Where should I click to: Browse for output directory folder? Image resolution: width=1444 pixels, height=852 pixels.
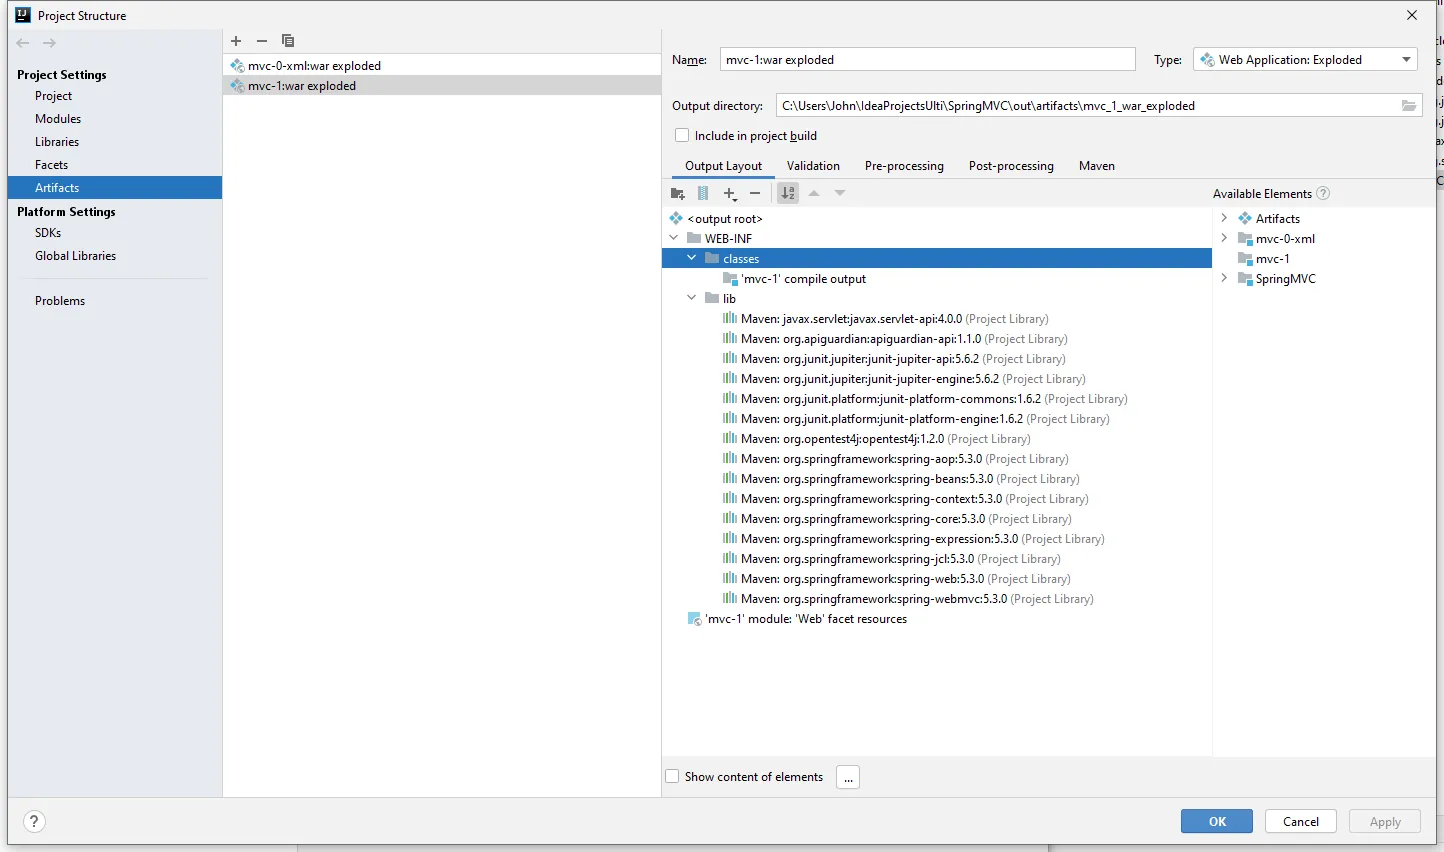coord(1409,106)
